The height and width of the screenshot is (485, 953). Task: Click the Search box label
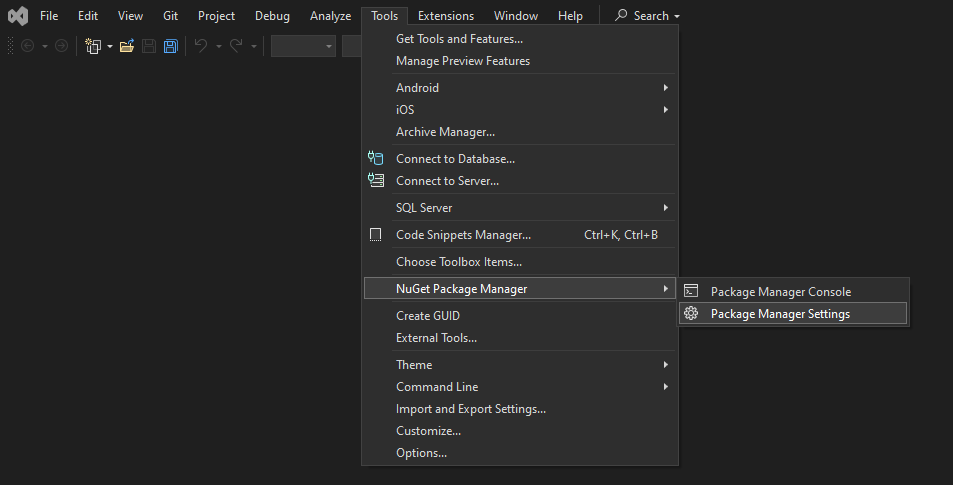651,16
